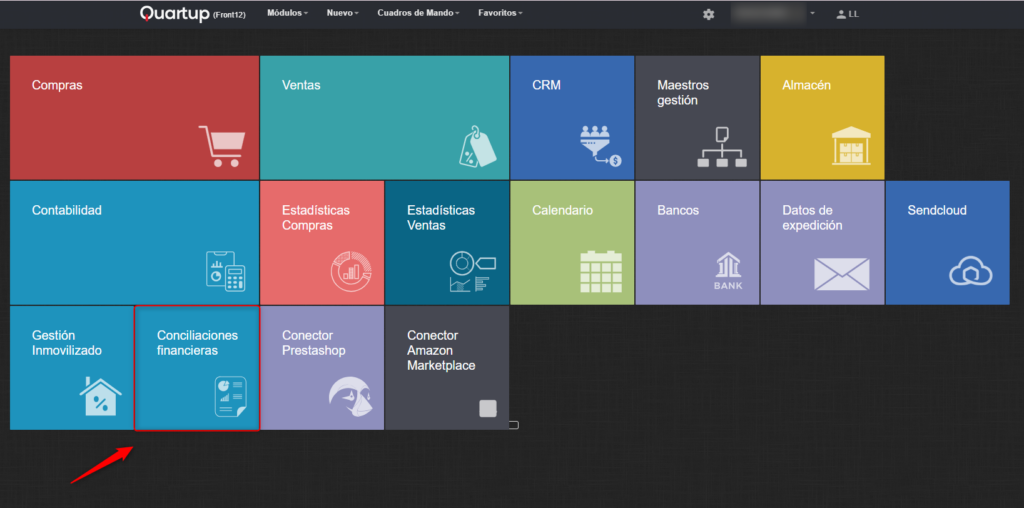Open the Favoritos menu
This screenshot has width=1024, height=508.
coord(500,14)
